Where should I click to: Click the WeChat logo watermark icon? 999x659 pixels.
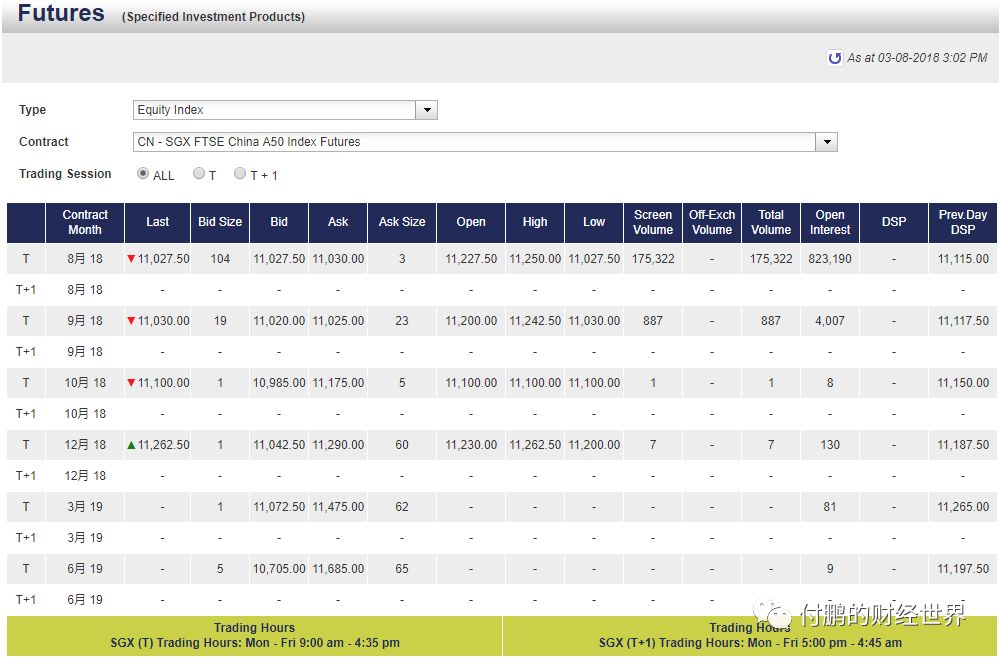(x=773, y=613)
